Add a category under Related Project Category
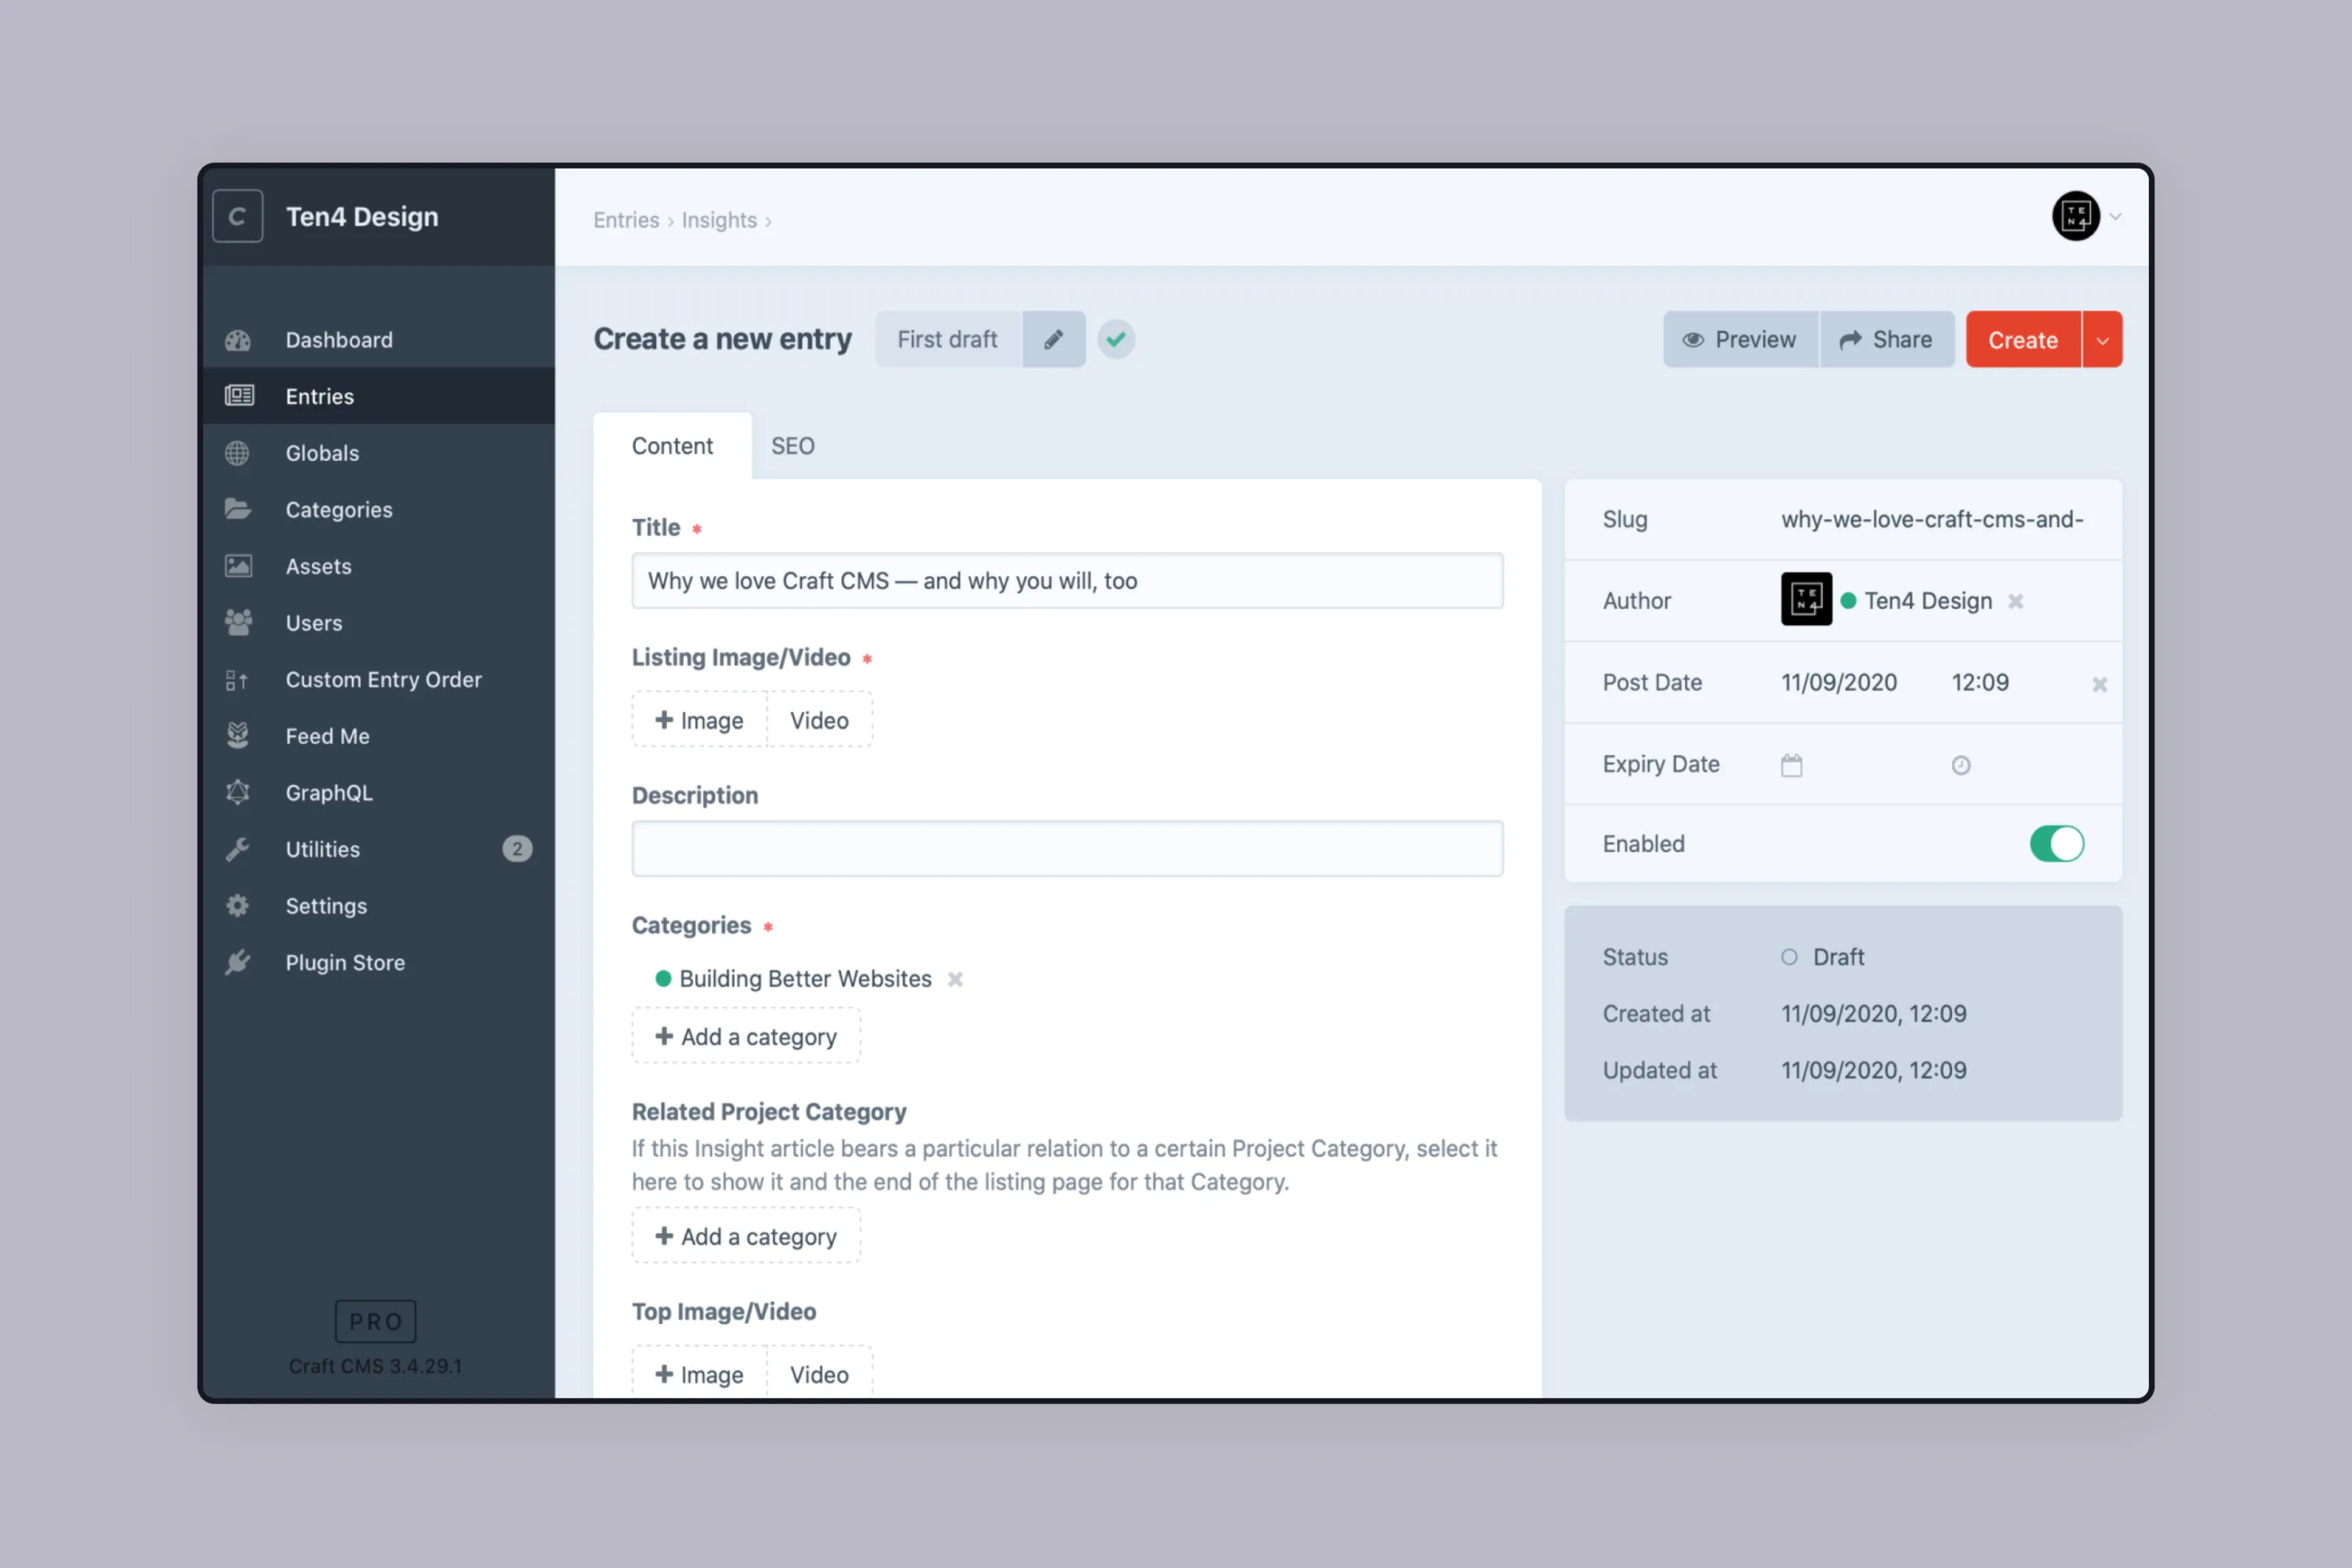The width and height of the screenshot is (2352, 1568). coord(746,1237)
